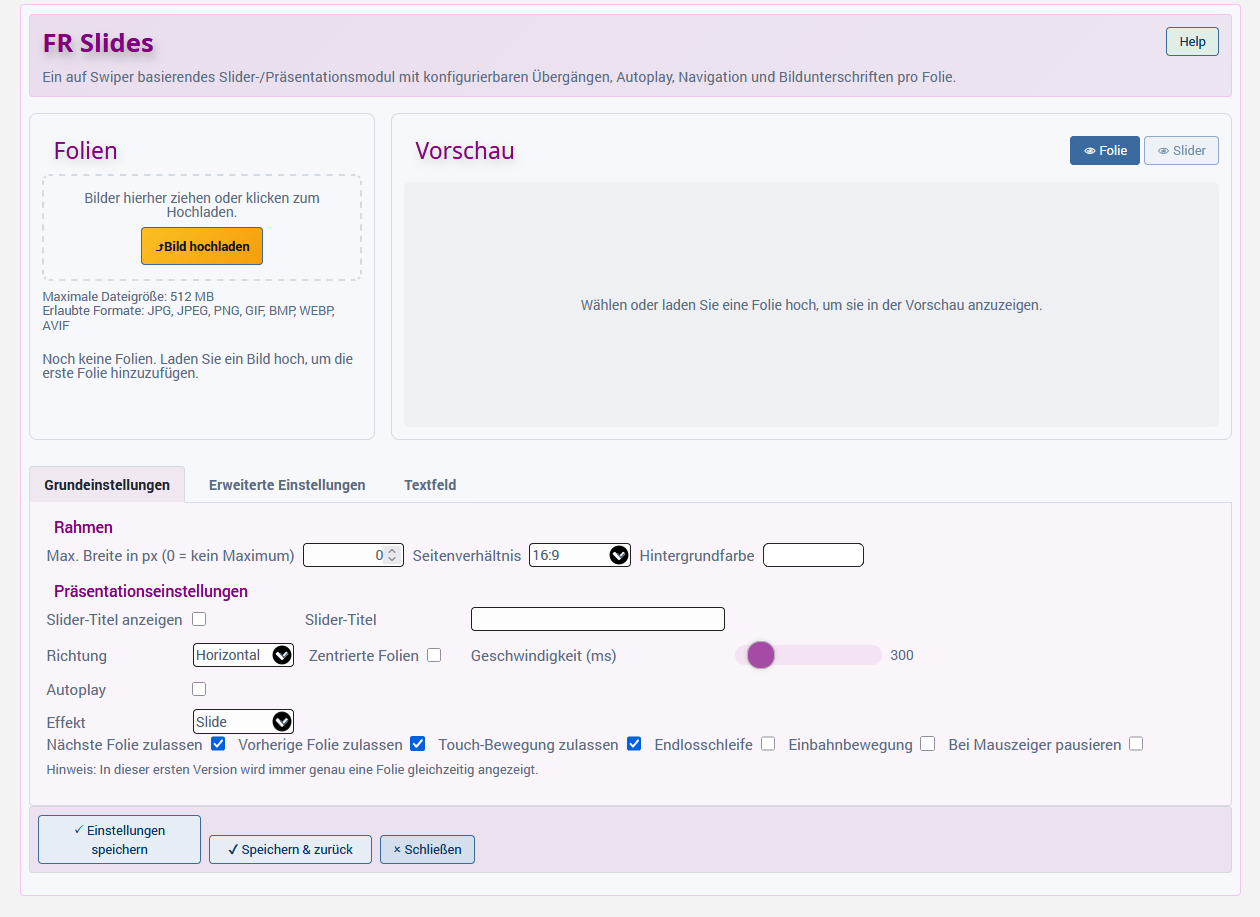Open the Erweiterte Einstellungen tab
Viewport: 1260px width, 917px height.
tap(287, 485)
